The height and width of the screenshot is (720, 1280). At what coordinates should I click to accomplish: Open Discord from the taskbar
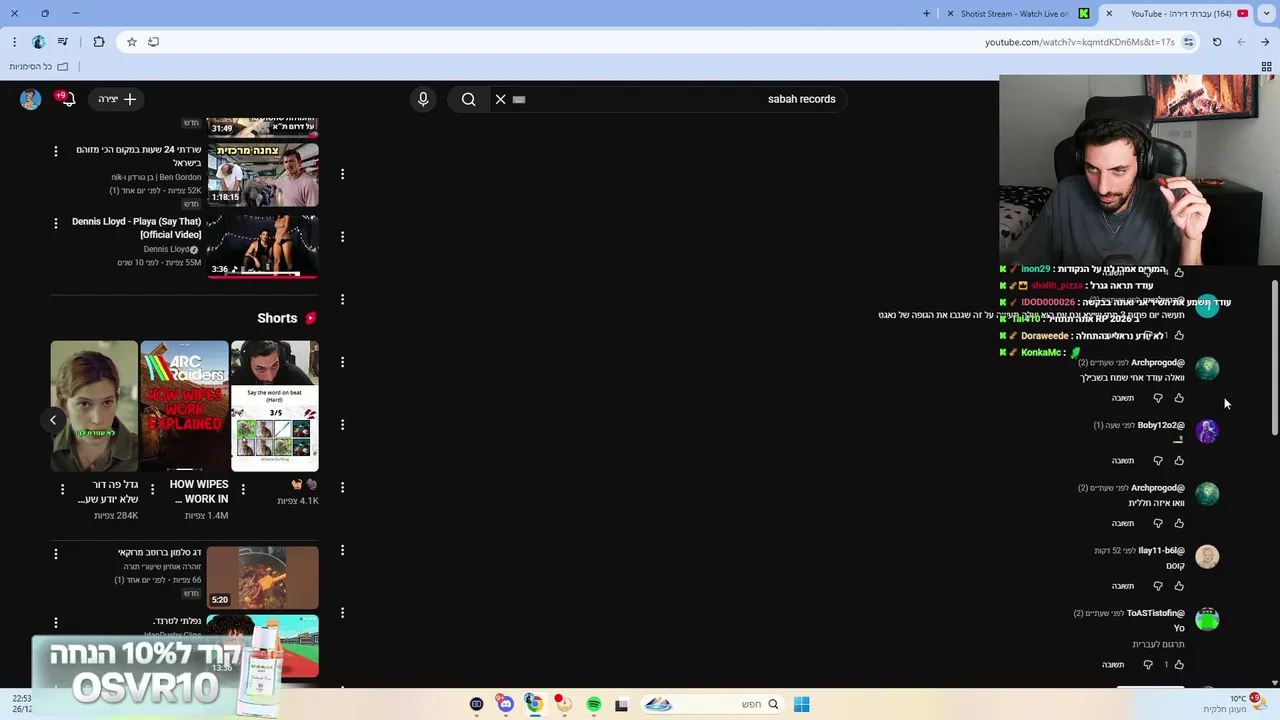click(505, 704)
